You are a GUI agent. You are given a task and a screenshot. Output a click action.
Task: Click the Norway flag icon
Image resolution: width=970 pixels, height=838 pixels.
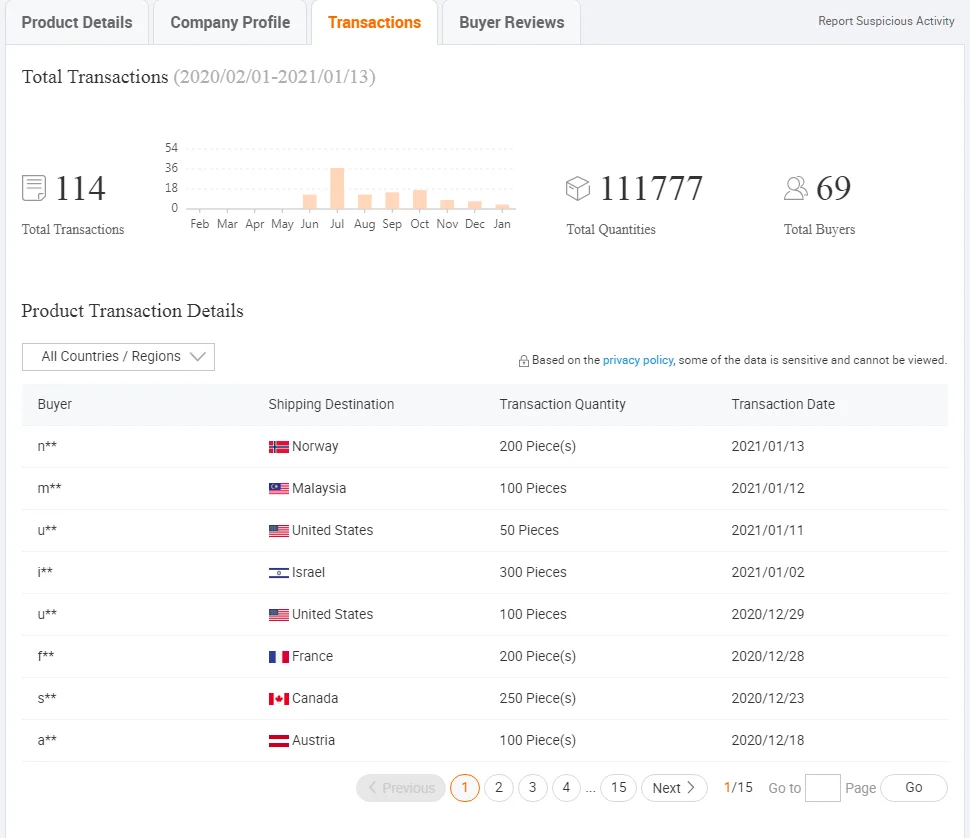click(279, 447)
